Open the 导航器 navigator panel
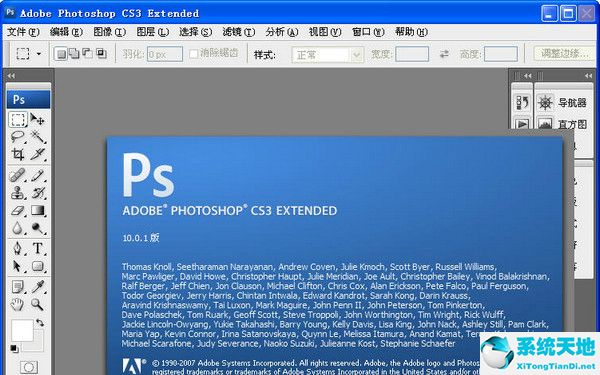 pyautogui.click(x=562, y=103)
